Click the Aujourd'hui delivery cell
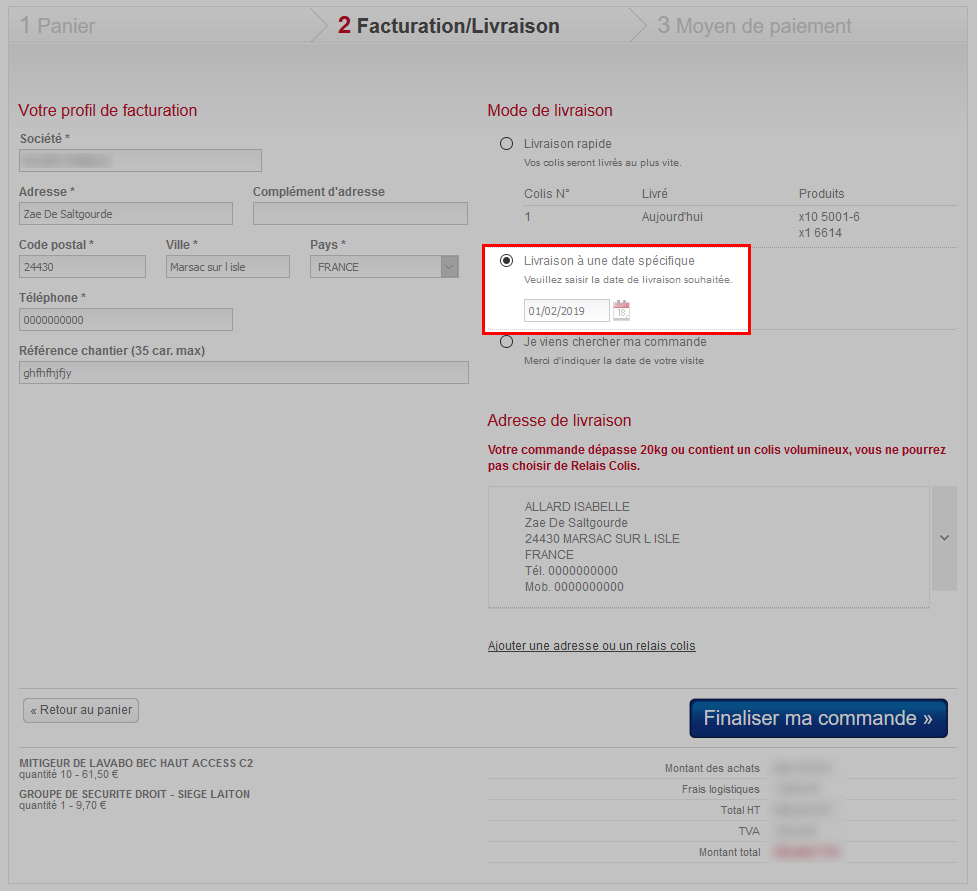This screenshot has height=891, width=977. [672, 217]
